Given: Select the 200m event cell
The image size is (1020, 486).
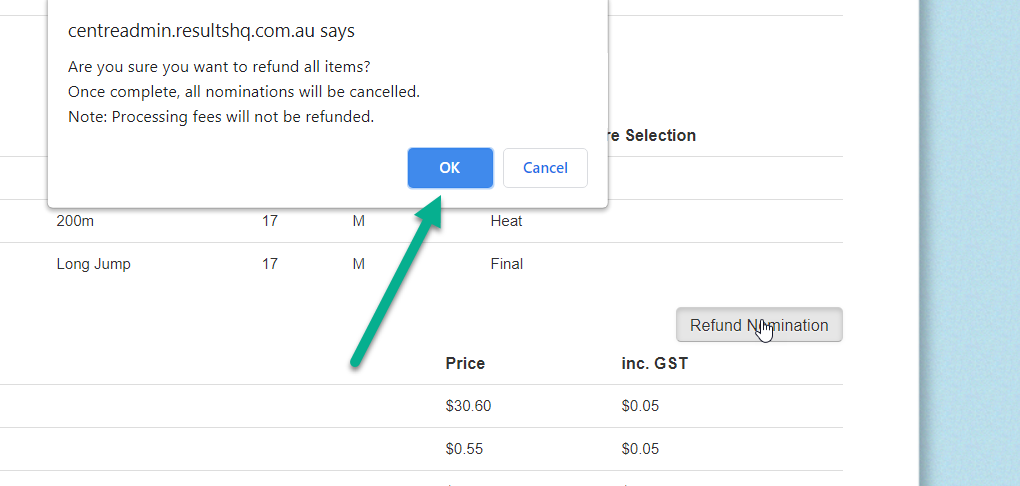Looking at the screenshot, I should coord(75,221).
